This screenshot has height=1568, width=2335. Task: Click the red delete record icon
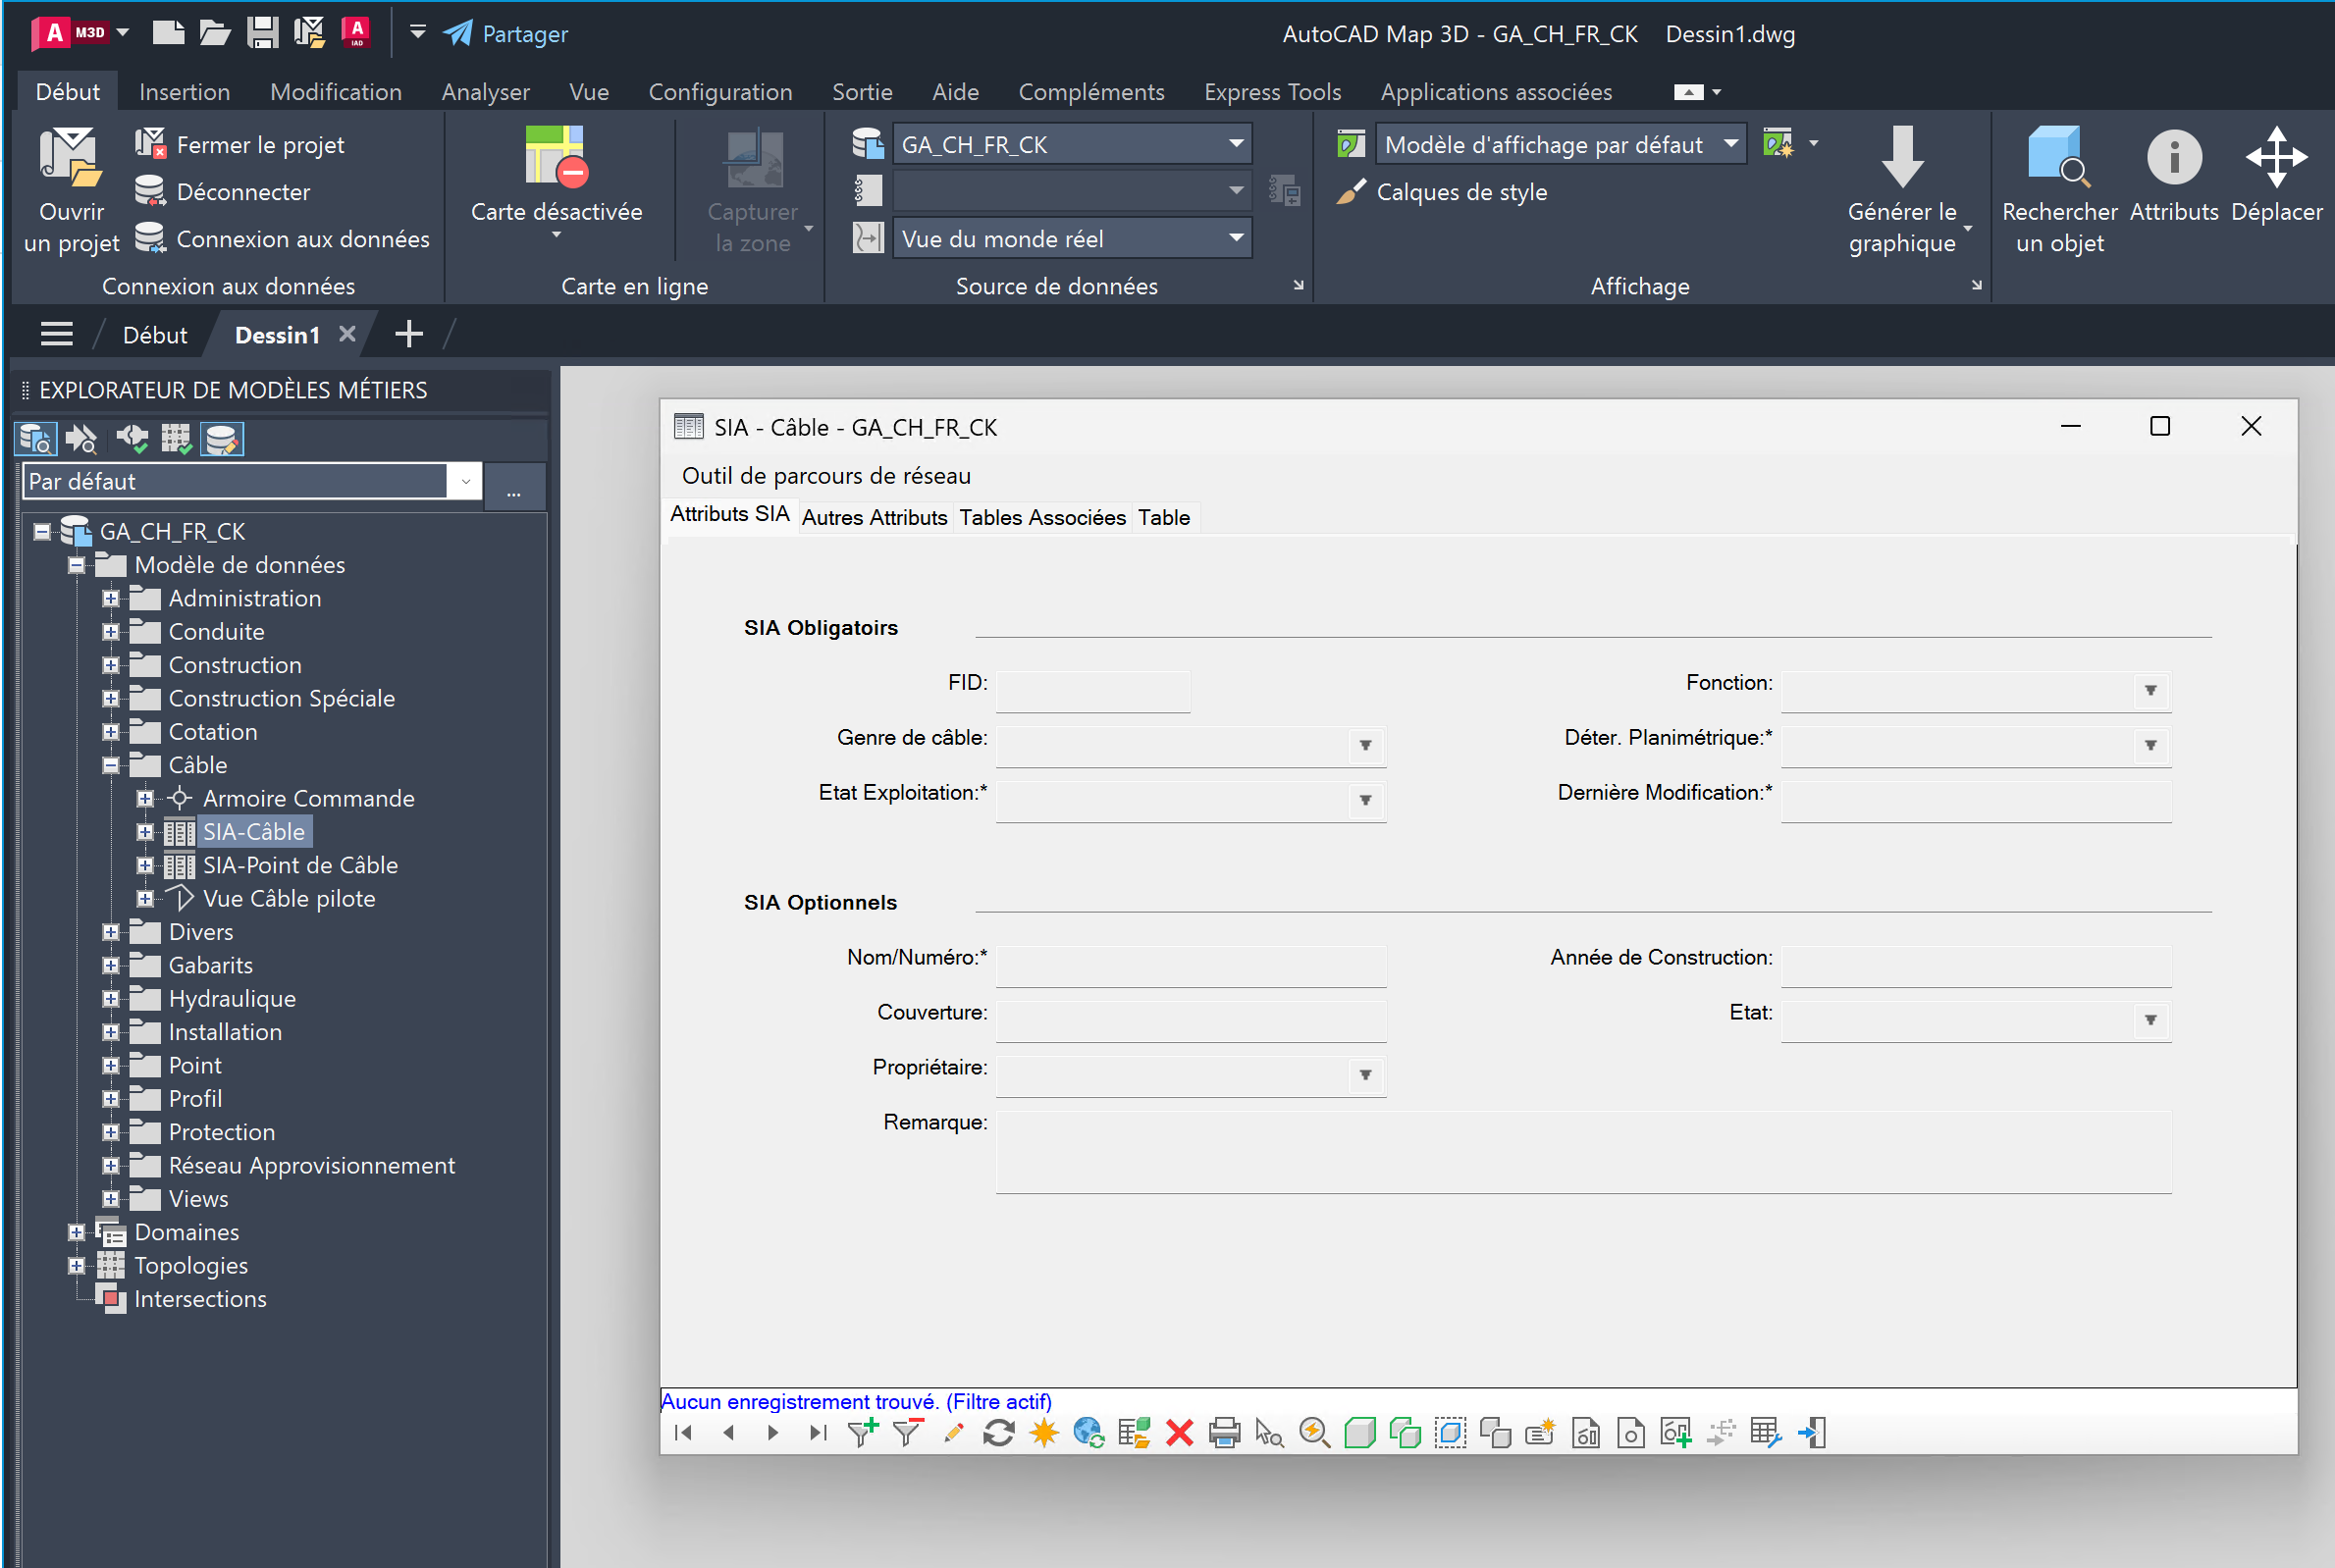click(x=1179, y=1433)
